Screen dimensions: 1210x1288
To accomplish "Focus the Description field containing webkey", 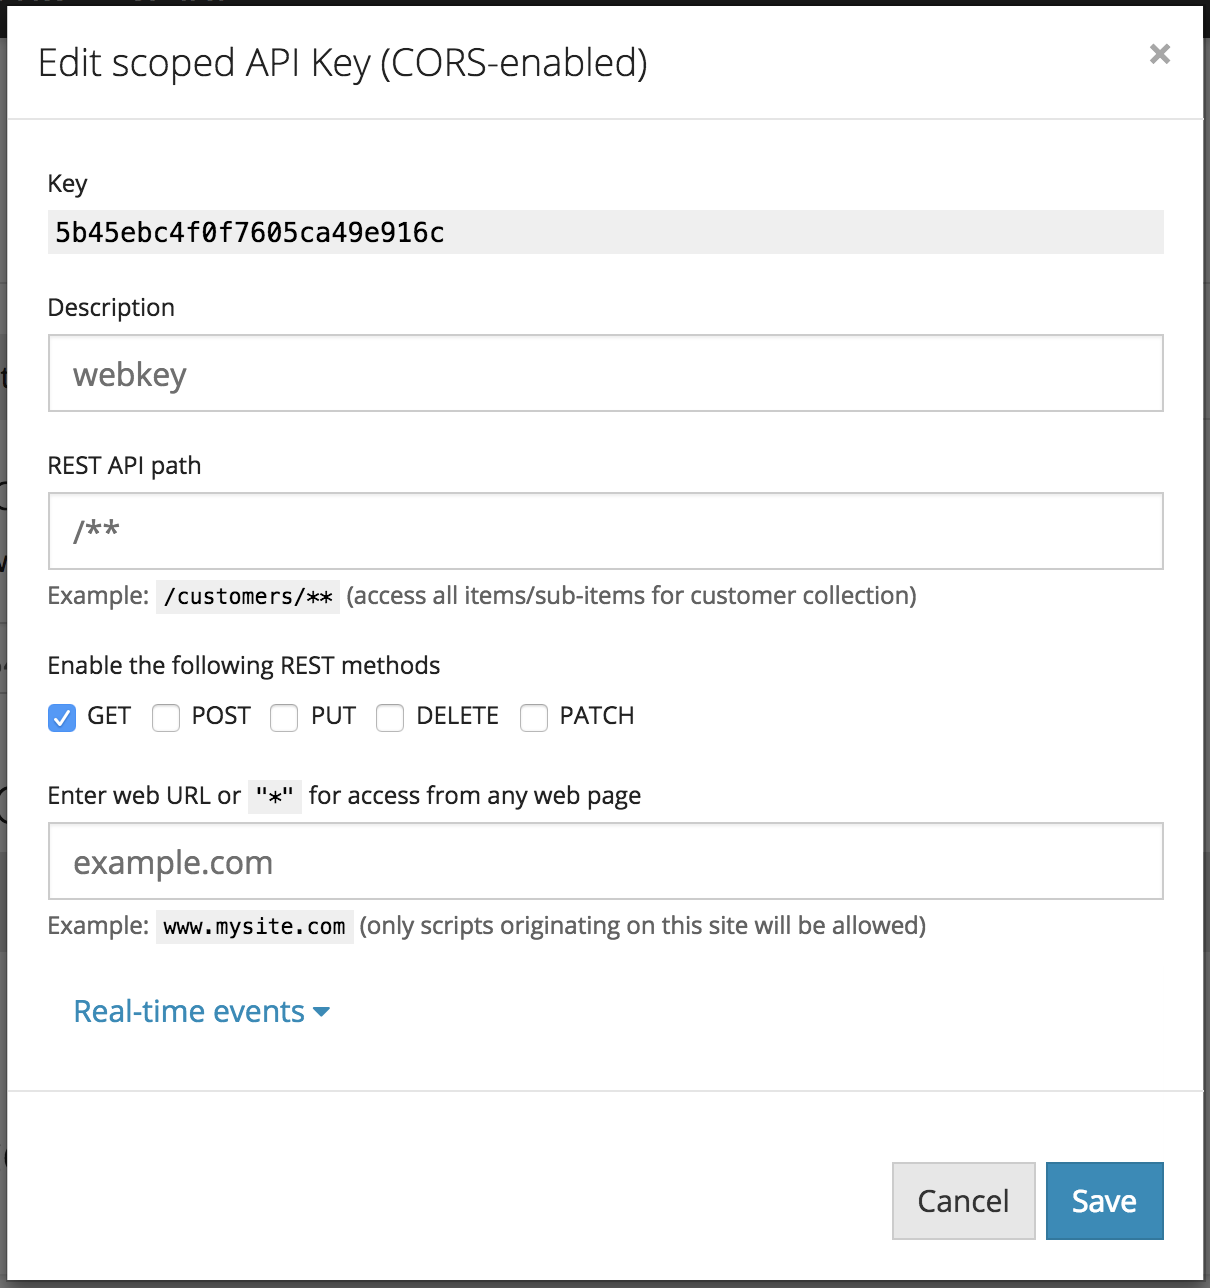I will pyautogui.click(x=605, y=373).
